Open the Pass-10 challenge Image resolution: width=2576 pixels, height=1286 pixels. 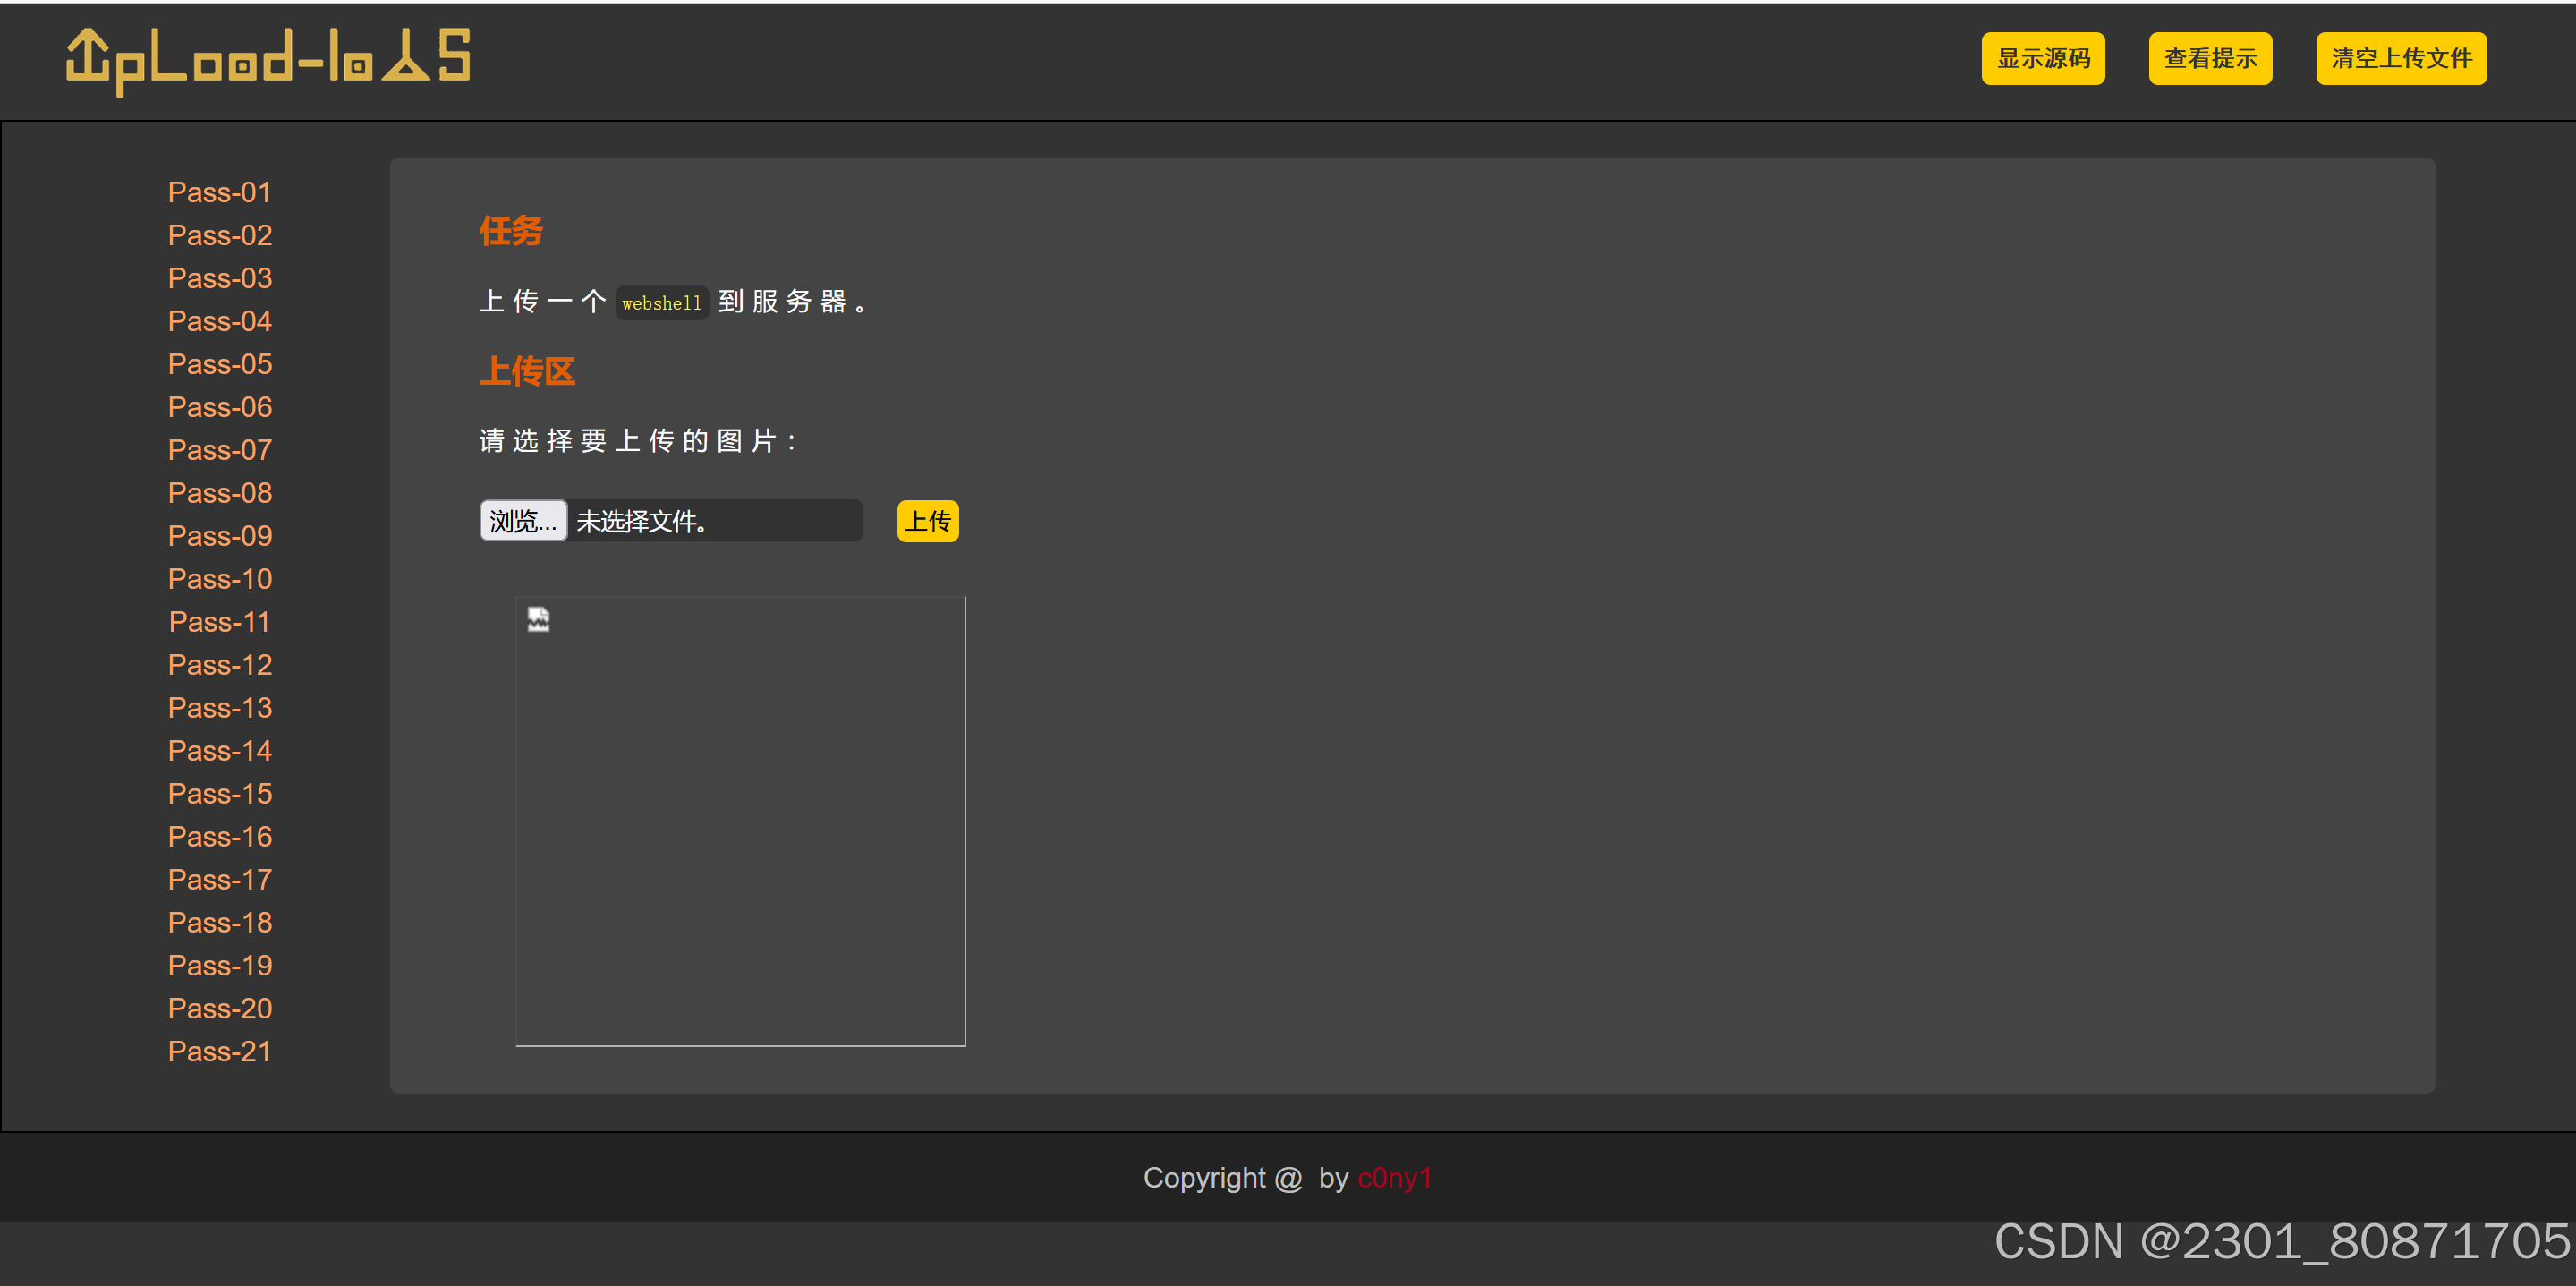pyautogui.click(x=219, y=579)
